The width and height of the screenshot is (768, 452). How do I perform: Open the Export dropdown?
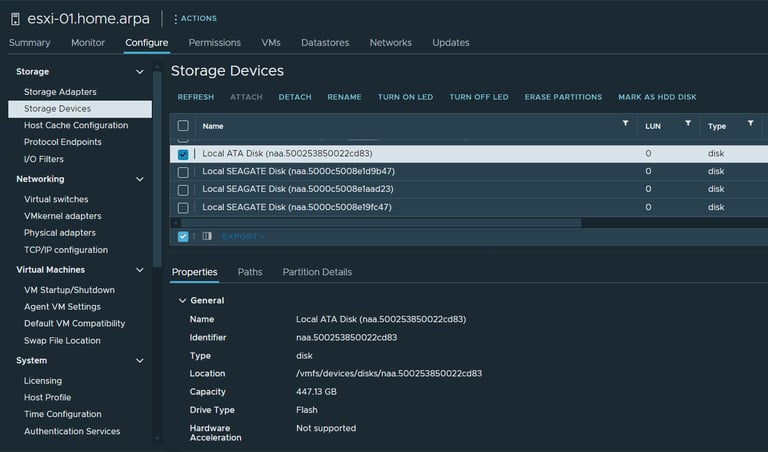tap(243, 237)
